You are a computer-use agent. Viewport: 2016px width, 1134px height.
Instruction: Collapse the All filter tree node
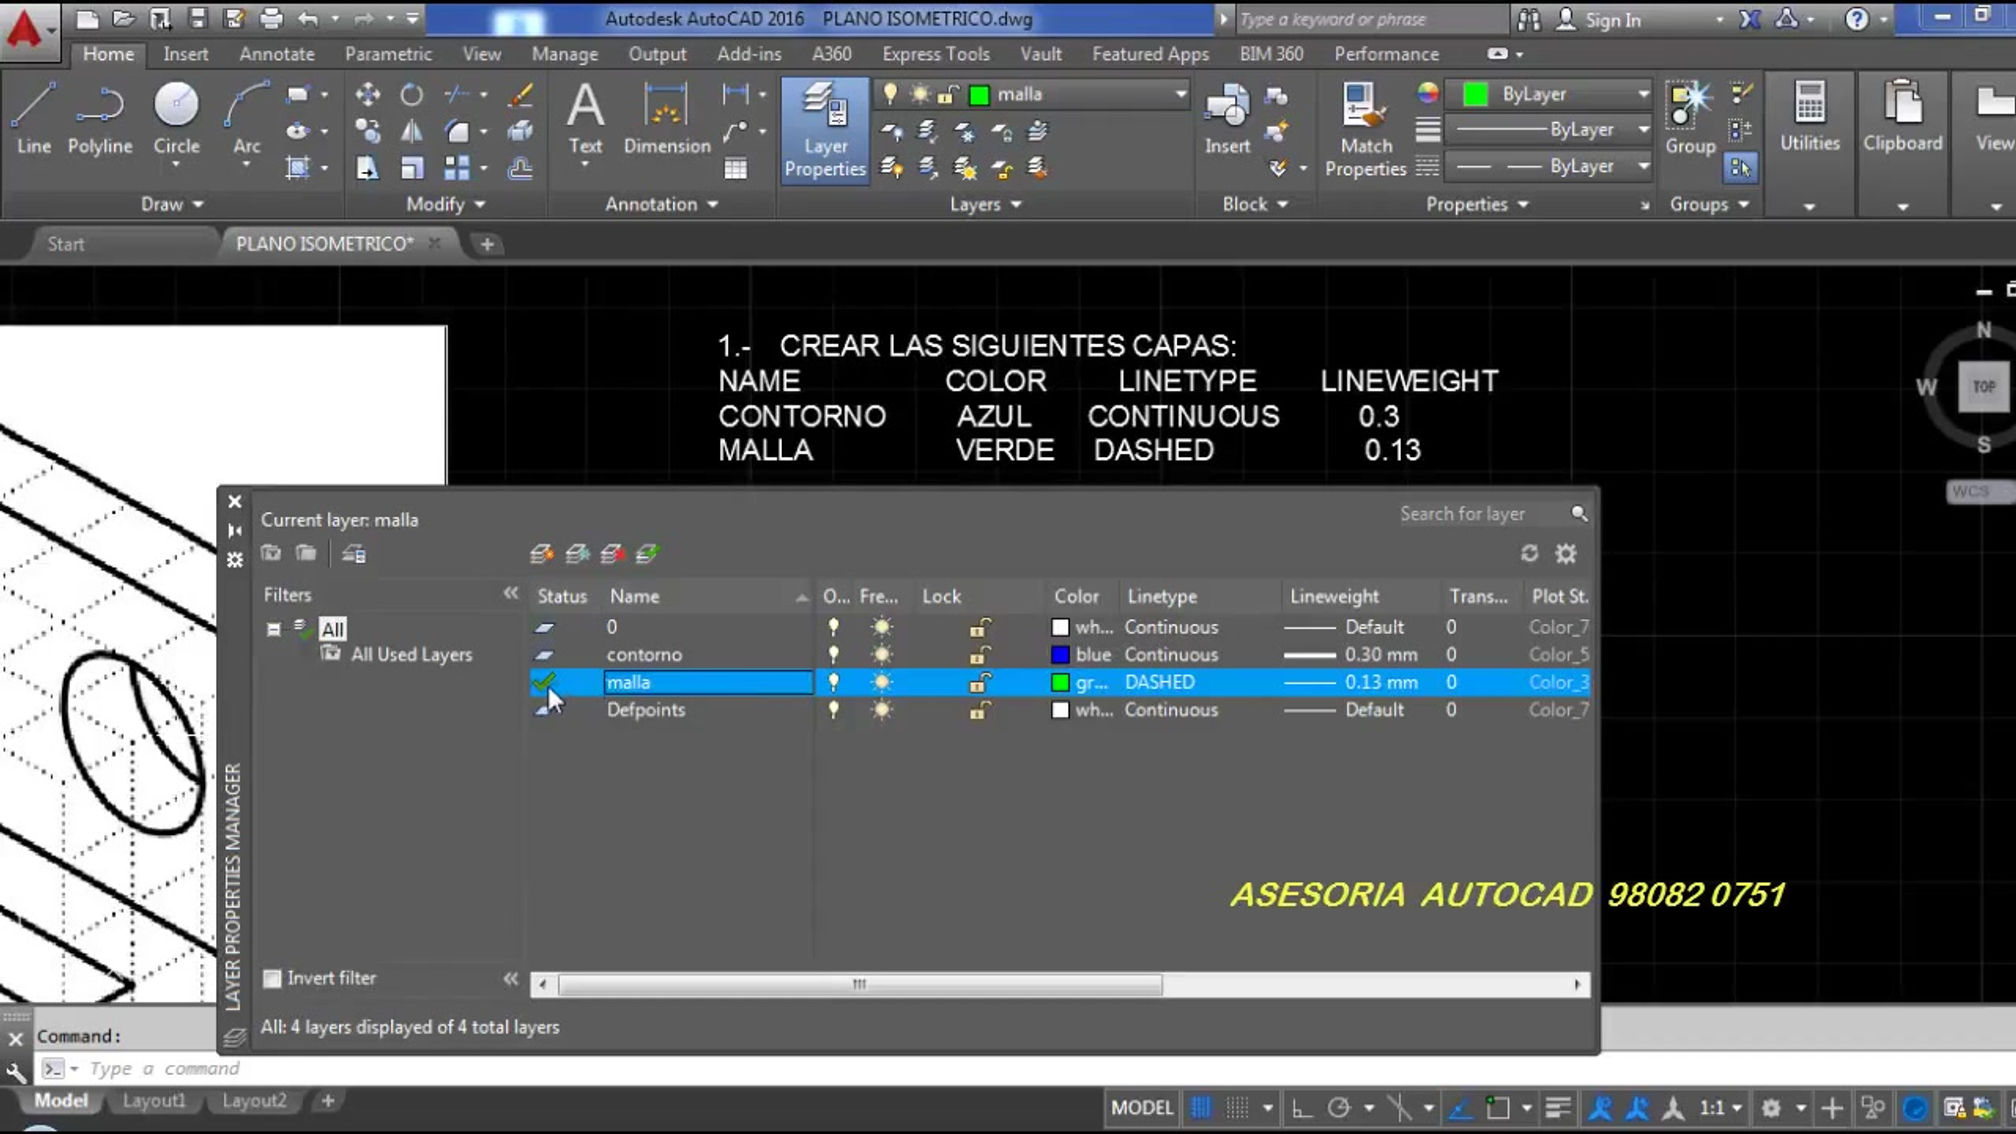(274, 629)
